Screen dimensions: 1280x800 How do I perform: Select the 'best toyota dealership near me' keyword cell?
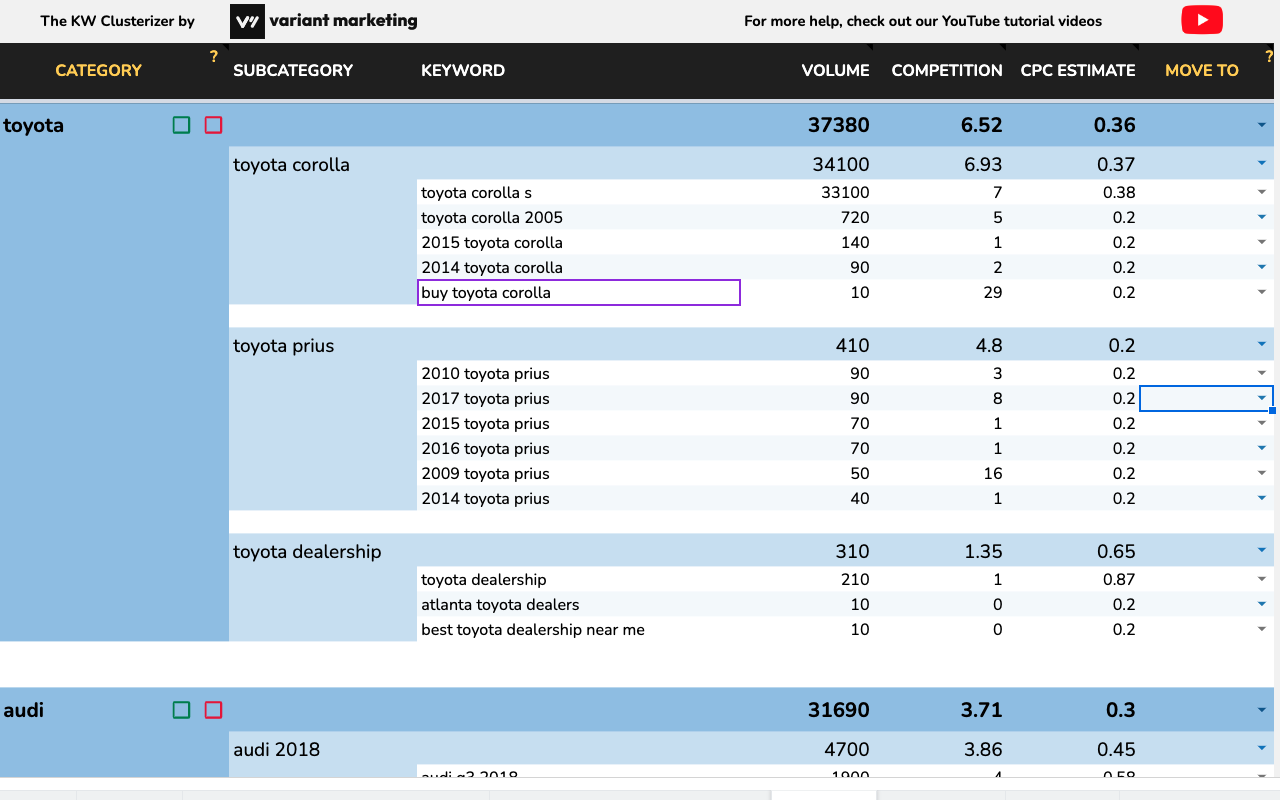(x=579, y=629)
